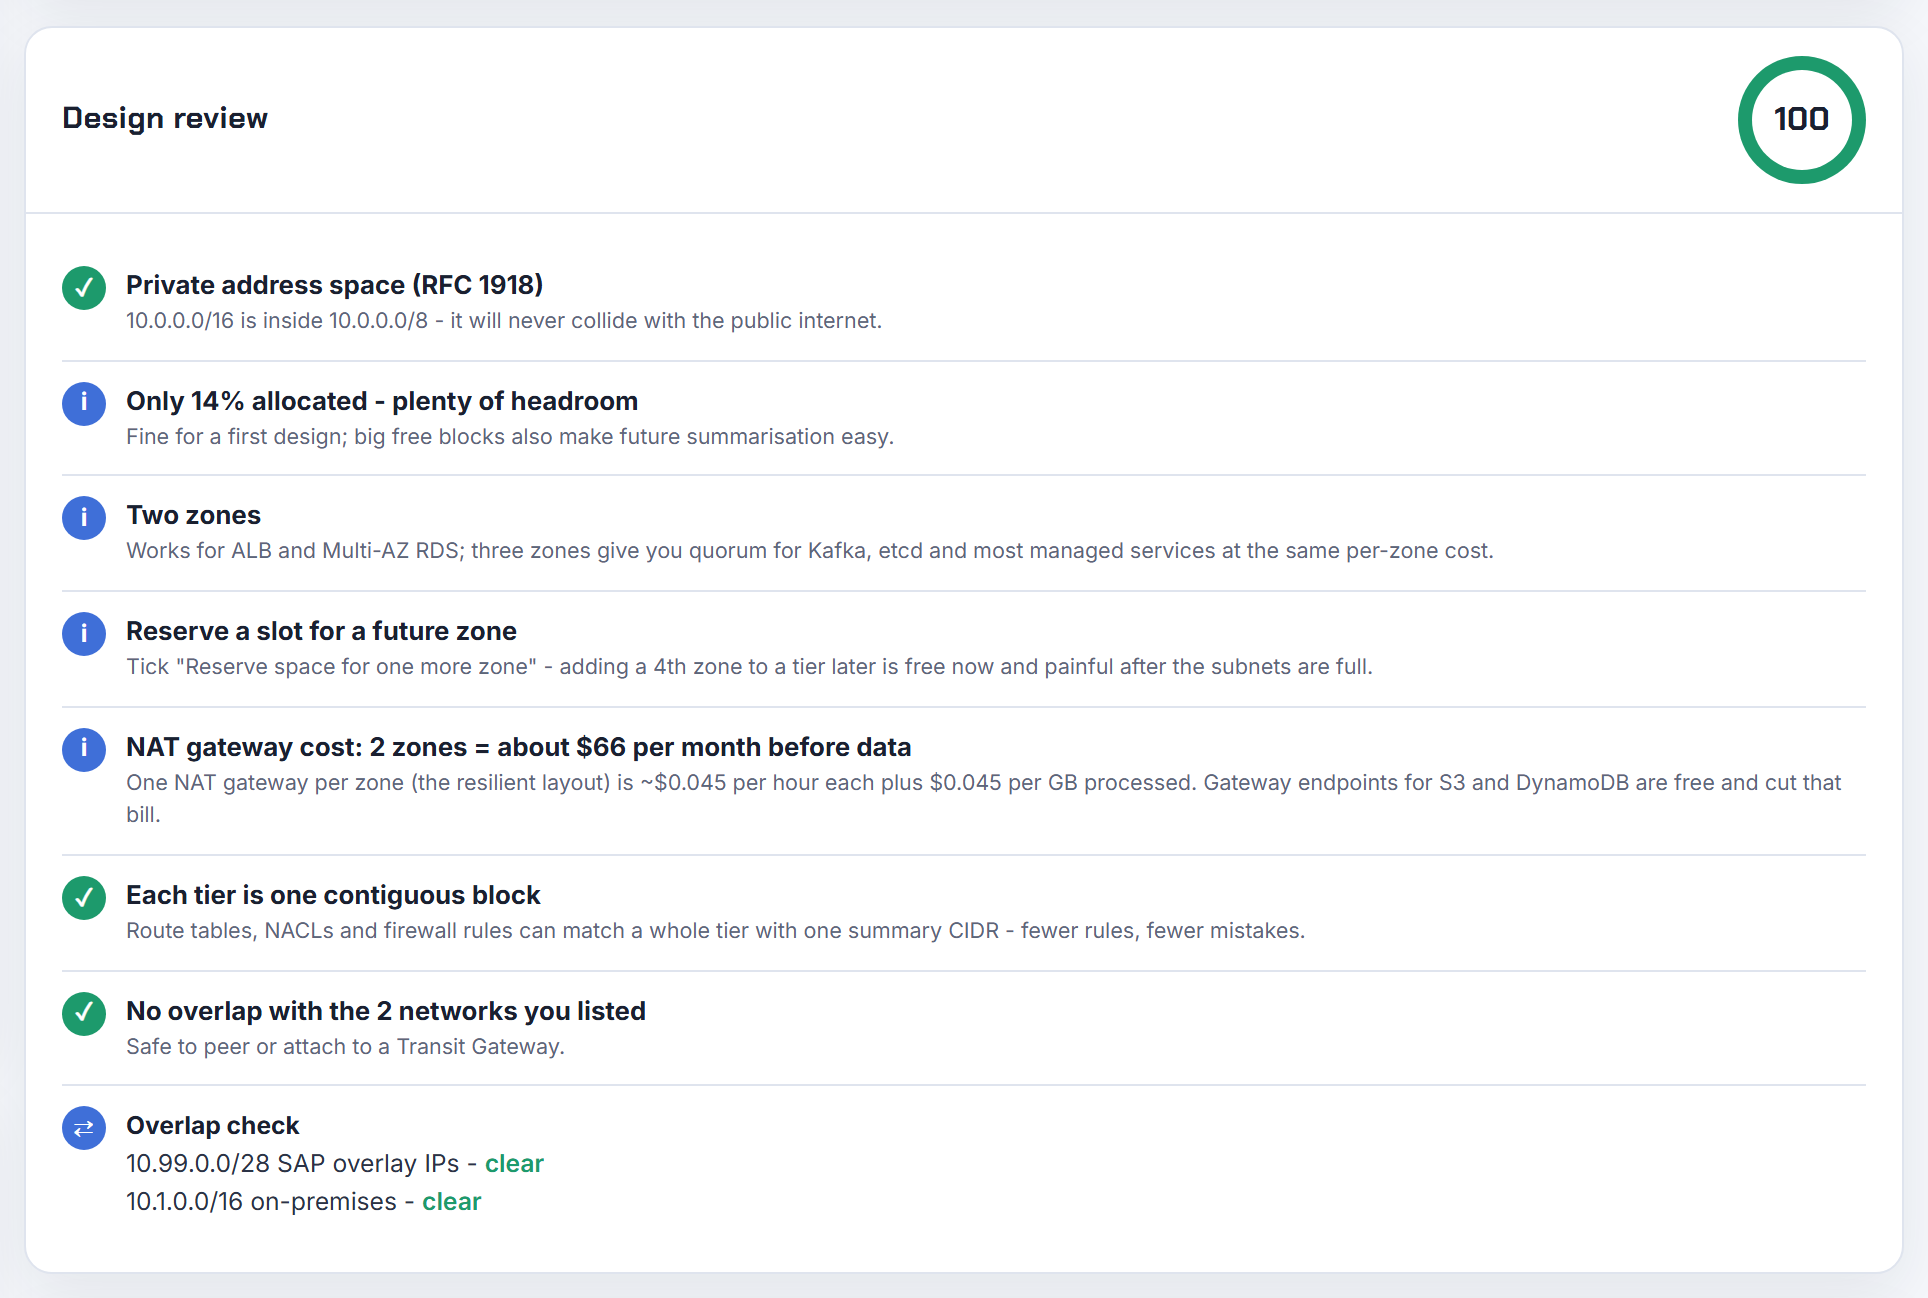Click the Reserve a slot for a future zone title
1928x1298 pixels.
[321, 631]
